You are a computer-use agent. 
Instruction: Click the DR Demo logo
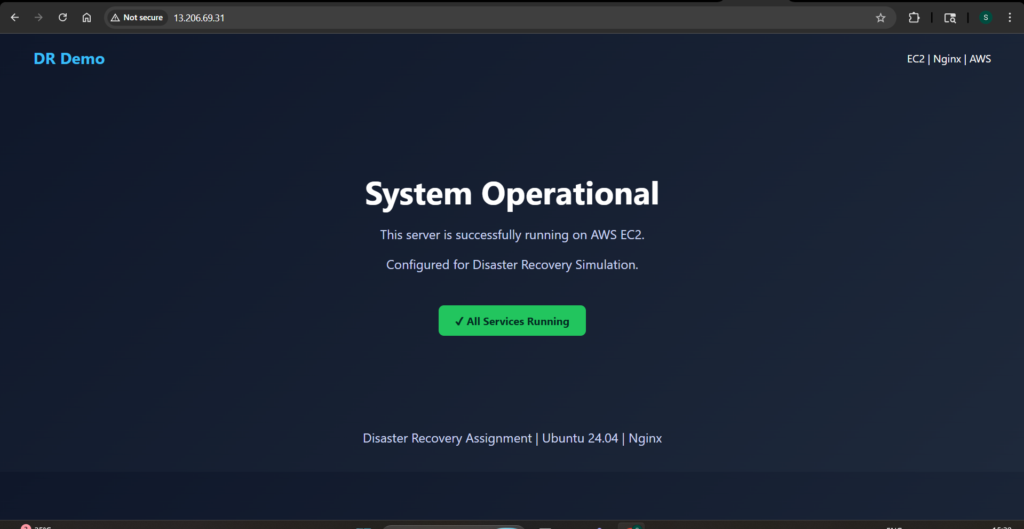click(x=69, y=59)
